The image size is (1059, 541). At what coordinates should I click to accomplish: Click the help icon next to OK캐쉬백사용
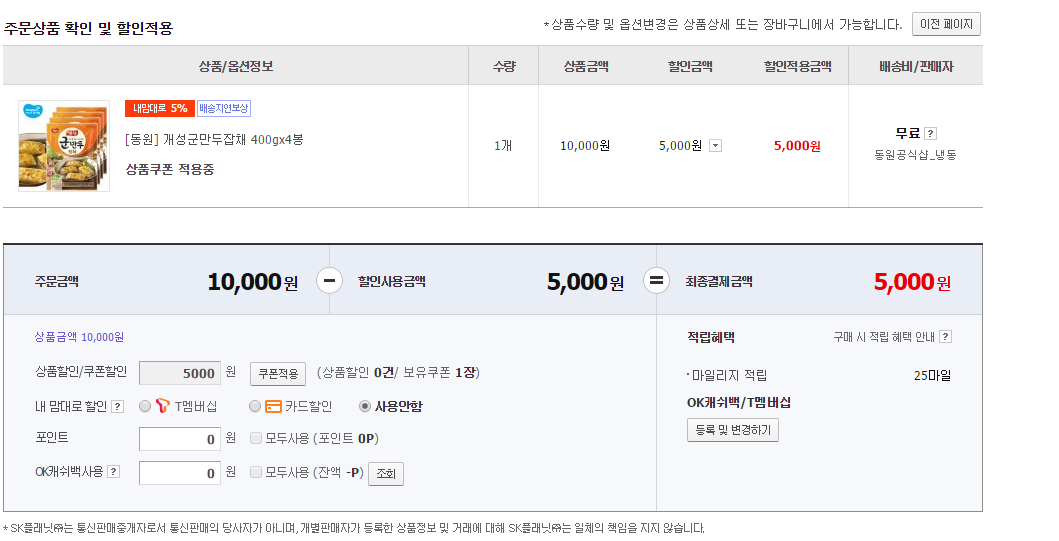pyautogui.click(x=113, y=472)
